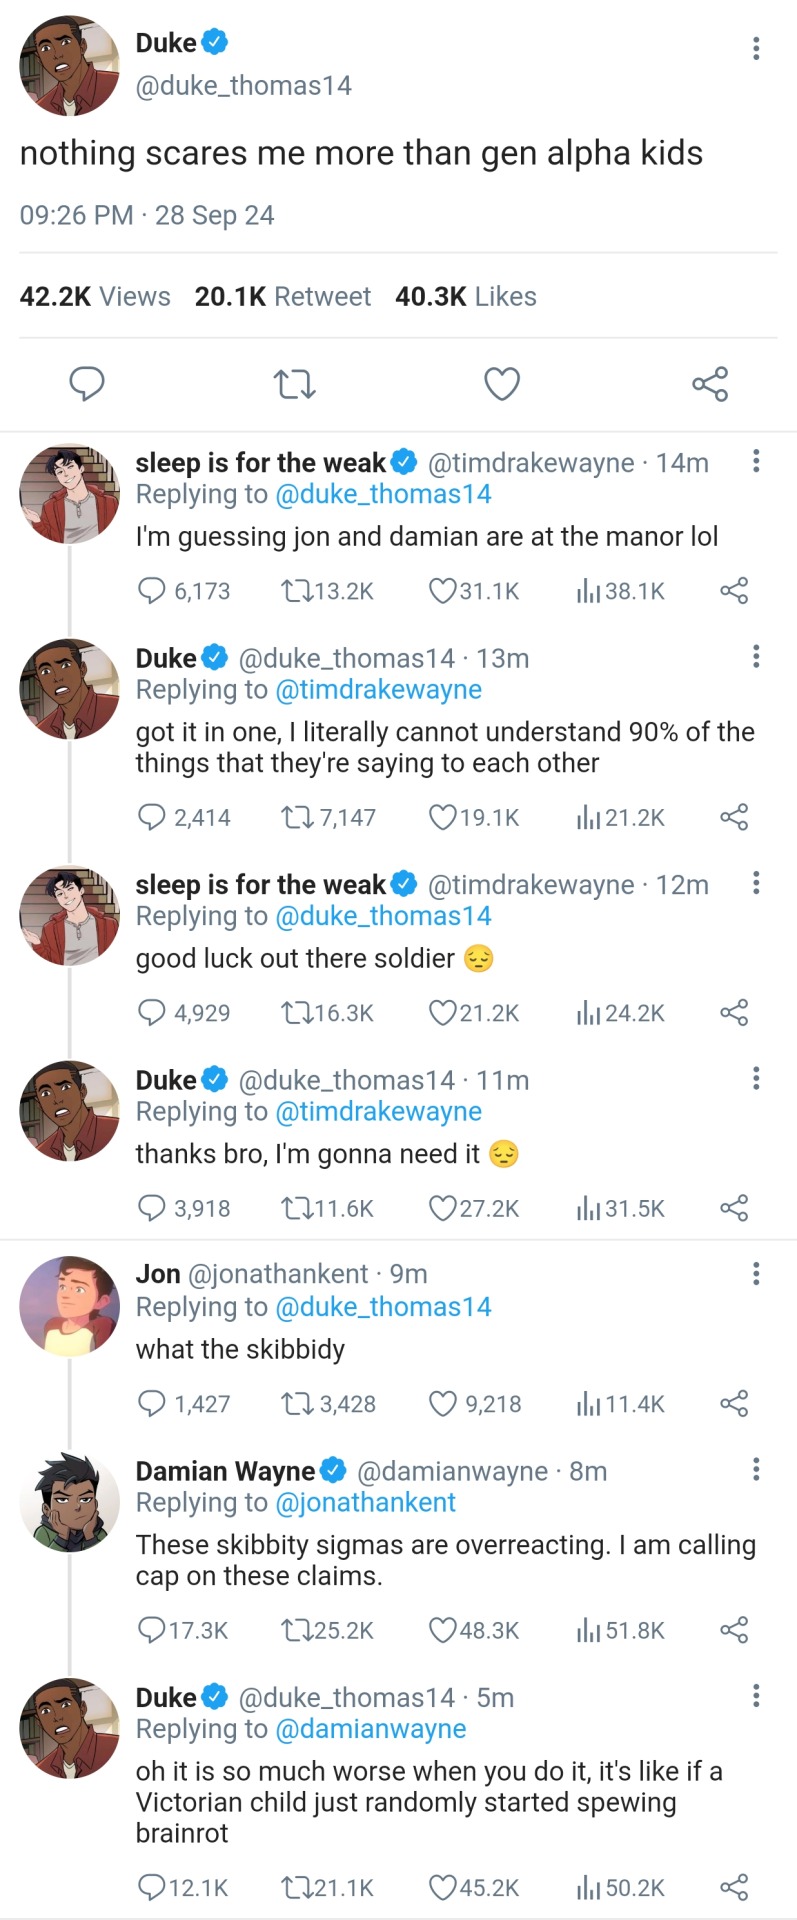Open reply icon on 'what the skibbidy' tweet
The image size is (797, 1920).
coord(151,1404)
